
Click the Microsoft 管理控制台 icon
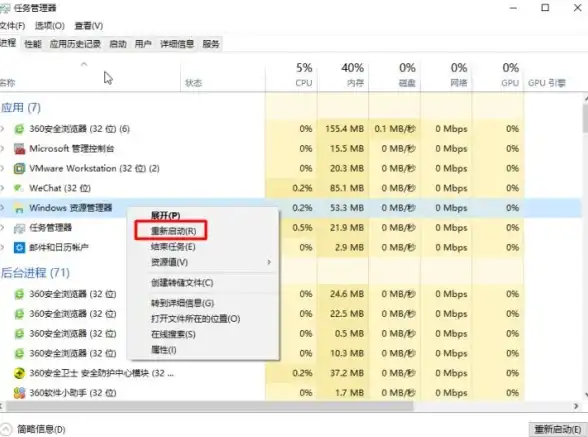[x=19, y=149]
